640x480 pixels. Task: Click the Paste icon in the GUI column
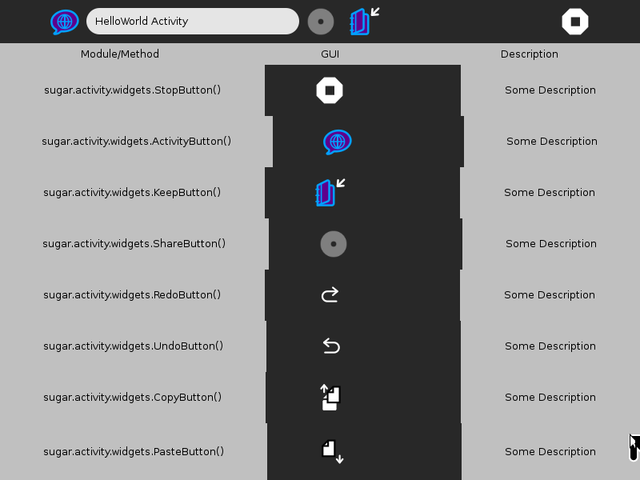coord(332,451)
